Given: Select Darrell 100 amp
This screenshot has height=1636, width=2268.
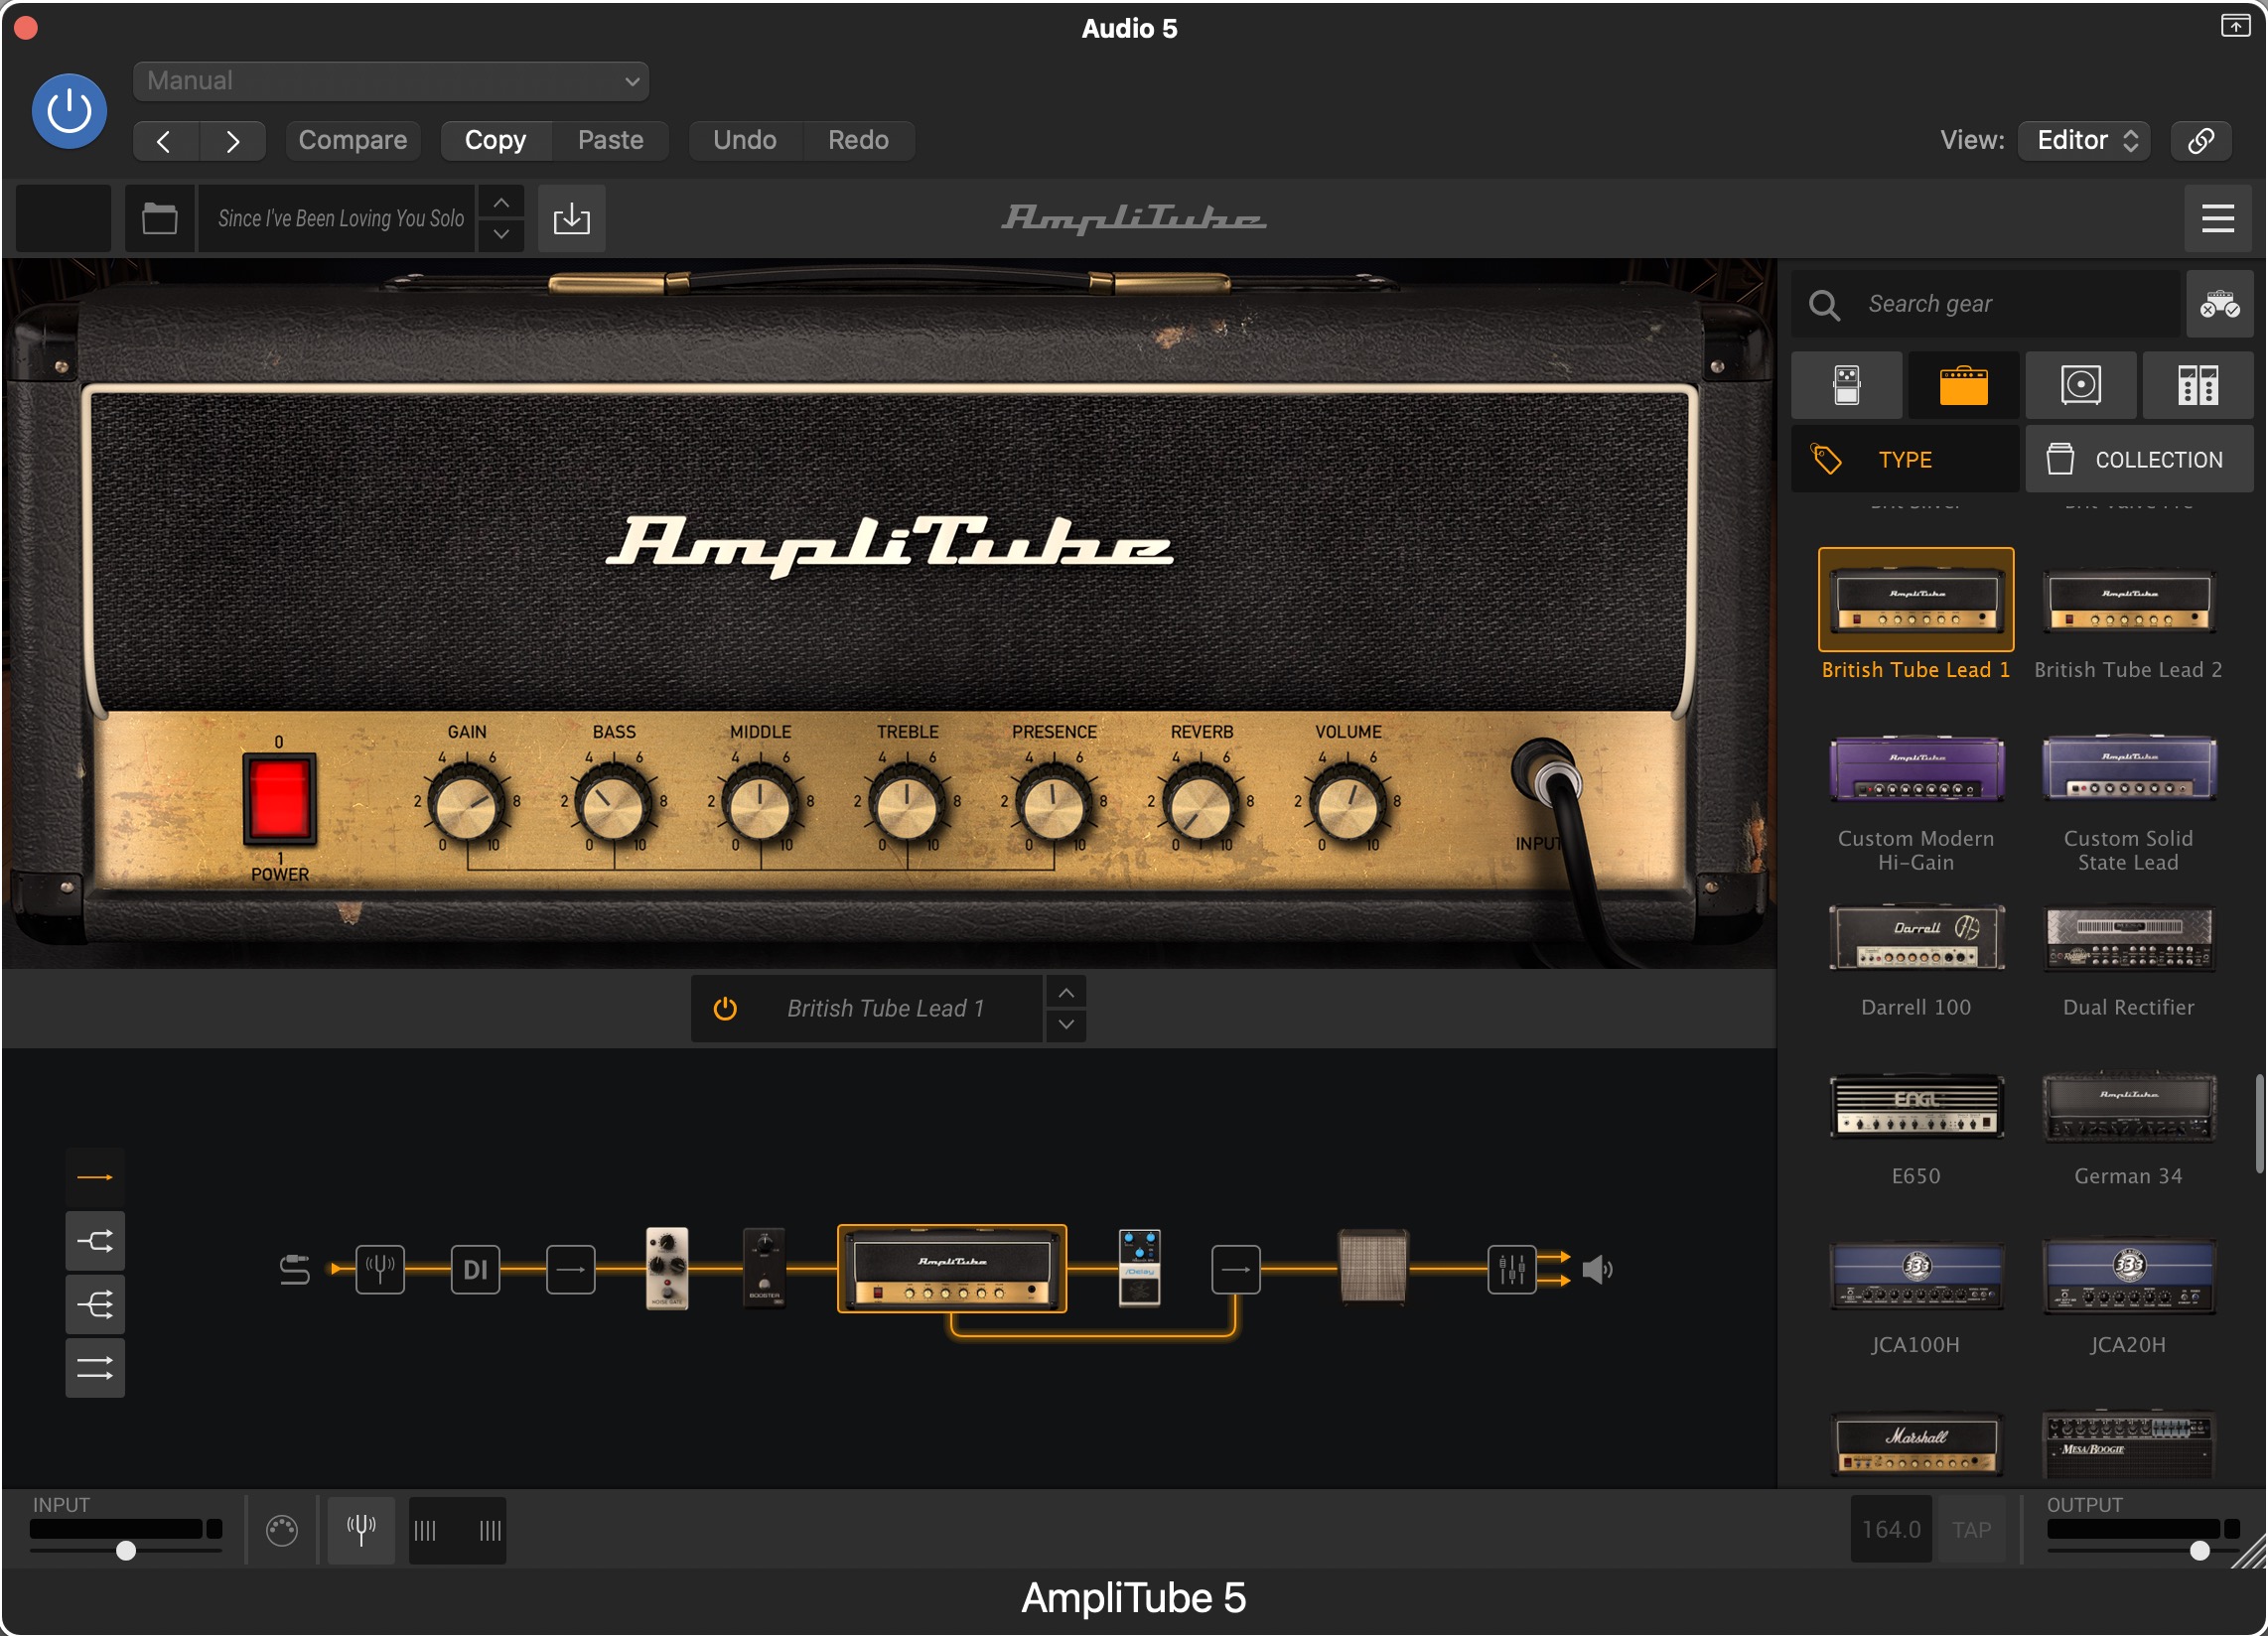Looking at the screenshot, I should (x=1916, y=938).
